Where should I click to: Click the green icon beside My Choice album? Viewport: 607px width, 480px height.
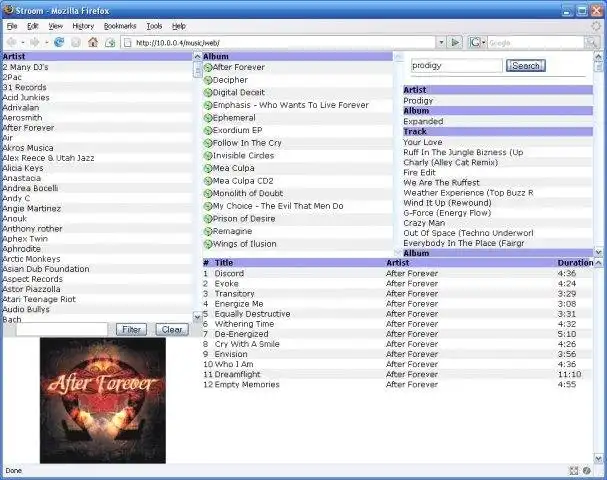[208, 207]
